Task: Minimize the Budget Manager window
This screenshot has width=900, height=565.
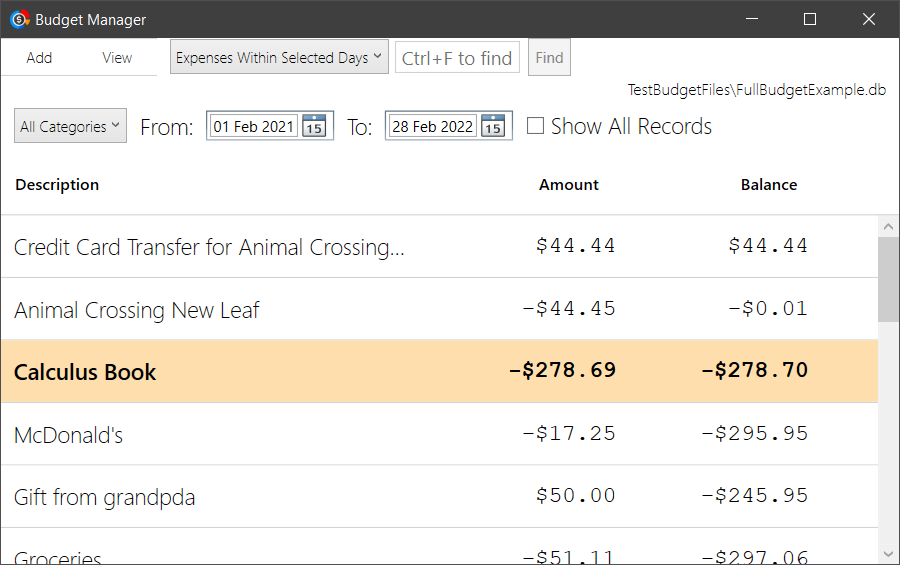Action: tap(752, 19)
